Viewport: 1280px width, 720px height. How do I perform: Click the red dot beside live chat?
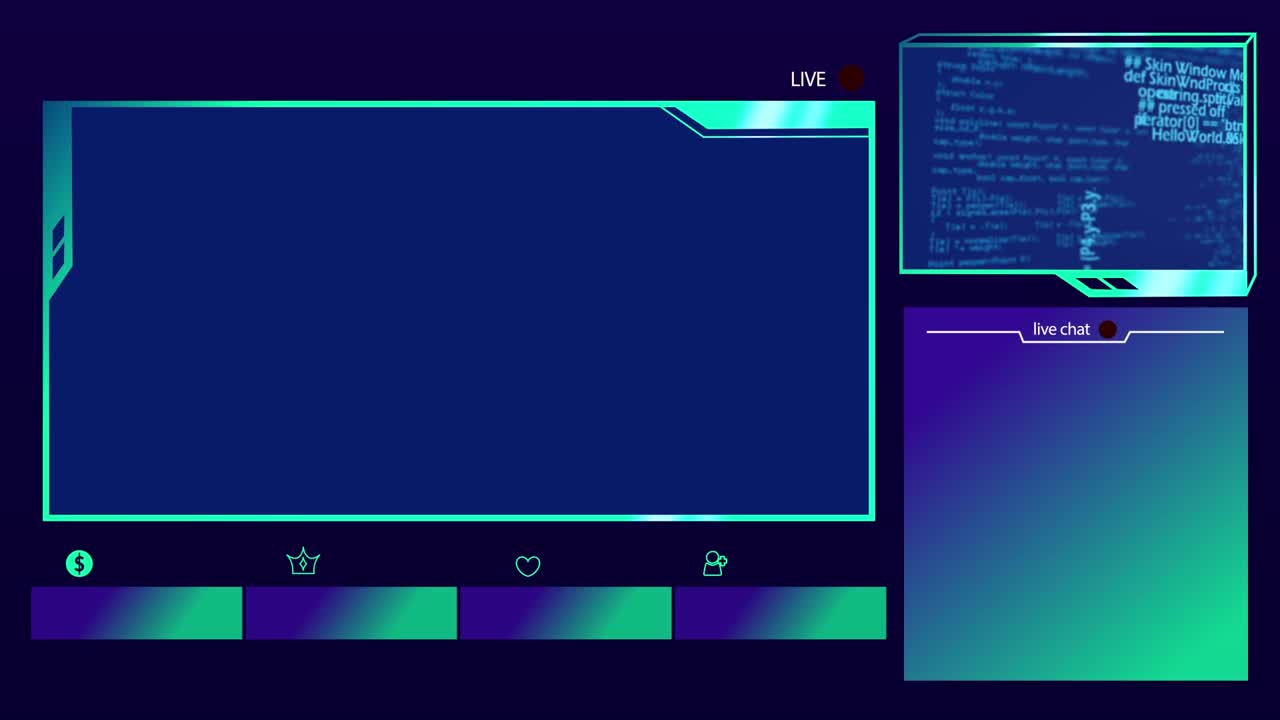pyautogui.click(x=1108, y=329)
